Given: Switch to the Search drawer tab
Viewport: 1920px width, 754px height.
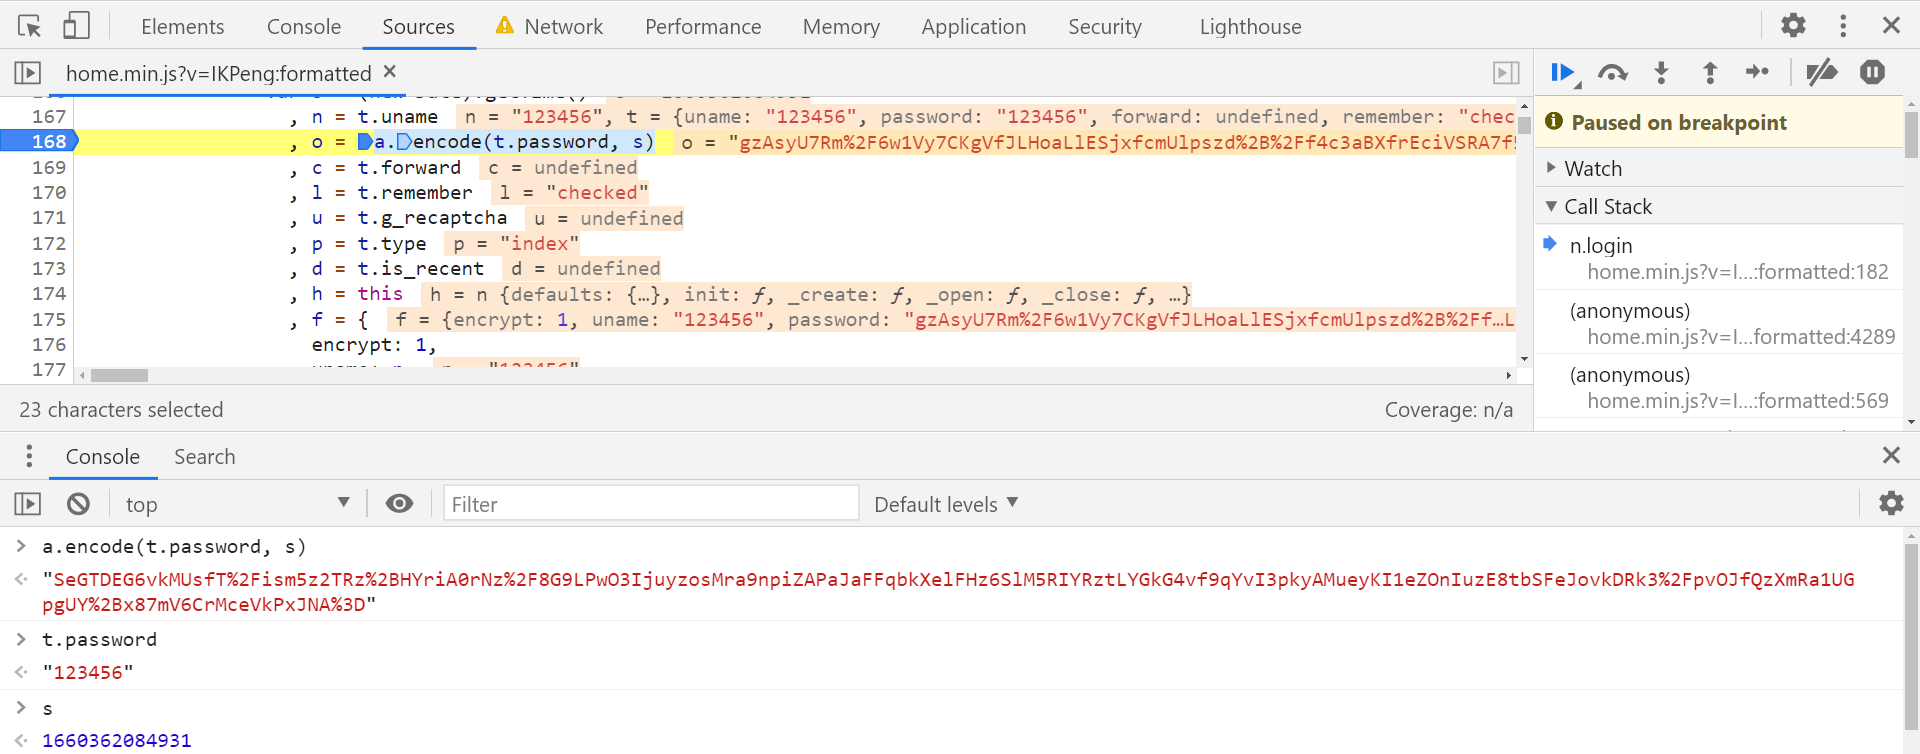Looking at the screenshot, I should click(x=205, y=456).
